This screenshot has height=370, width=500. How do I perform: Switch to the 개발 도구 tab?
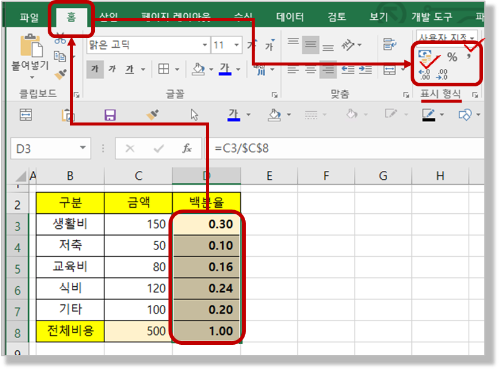point(432,17)
